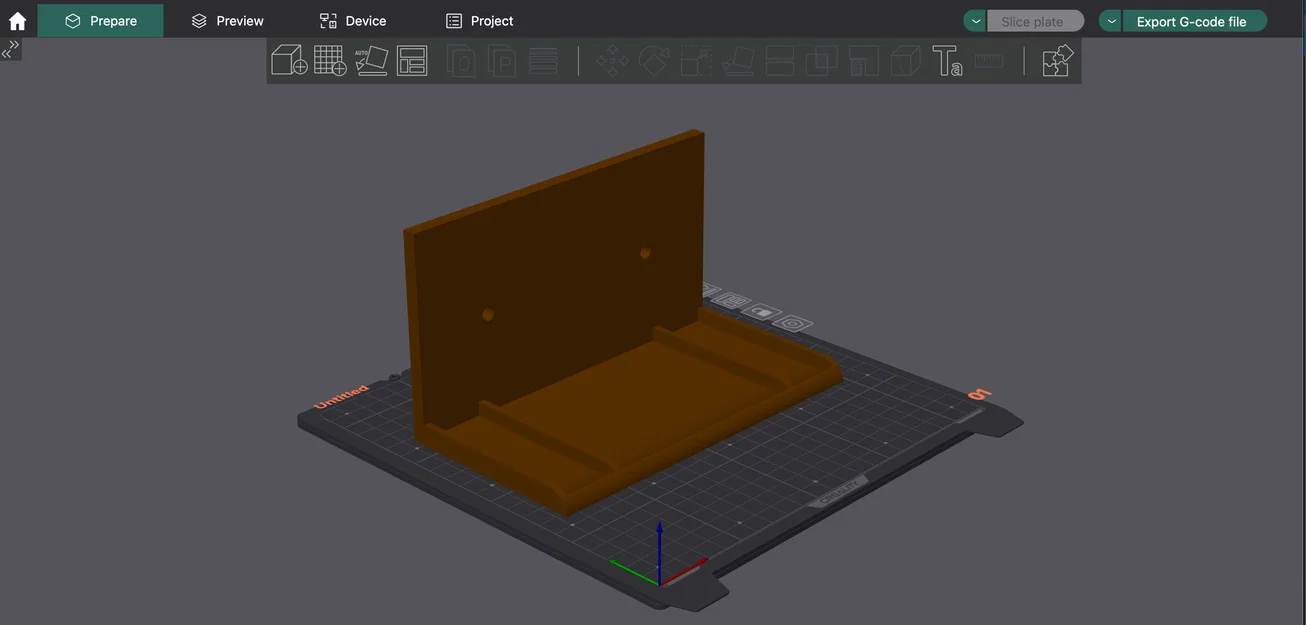The image size is (1306, 625).
Task: Click the Split to parts toolbar icon
Action: click(x=502, y=60)
